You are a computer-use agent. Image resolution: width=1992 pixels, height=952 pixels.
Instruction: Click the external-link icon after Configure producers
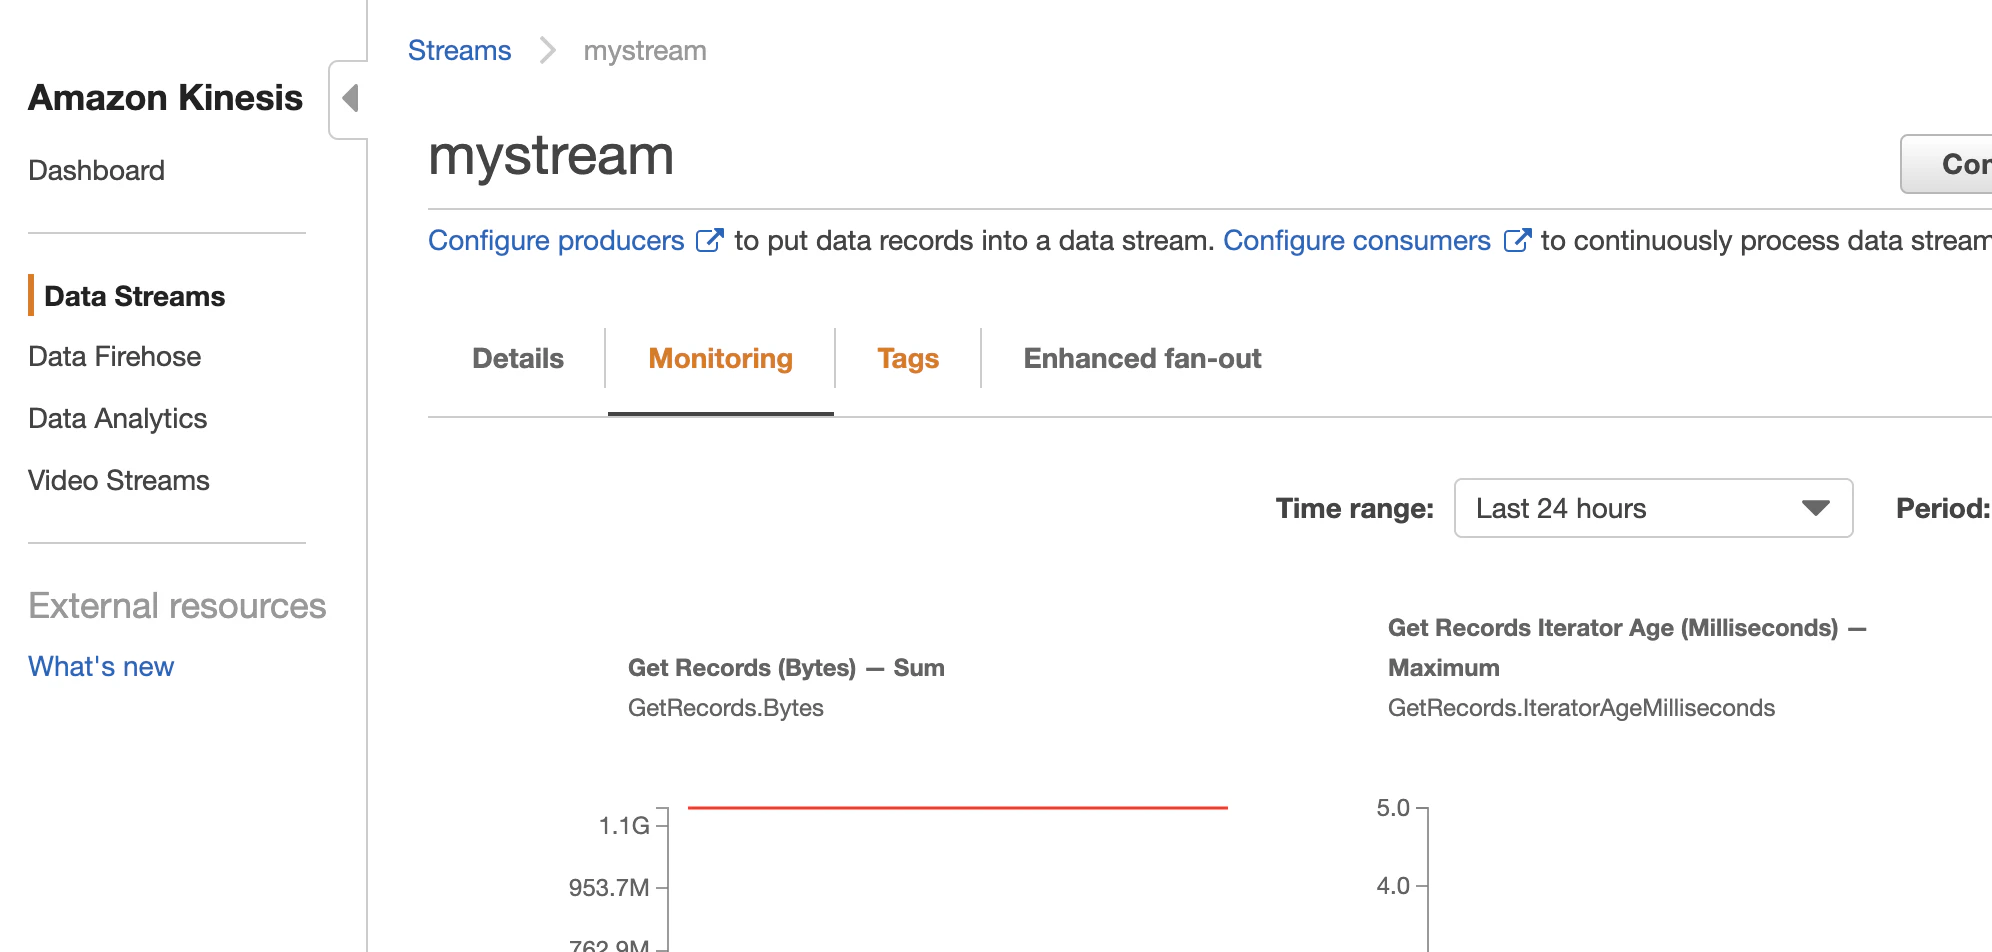[x=709, y=241]
